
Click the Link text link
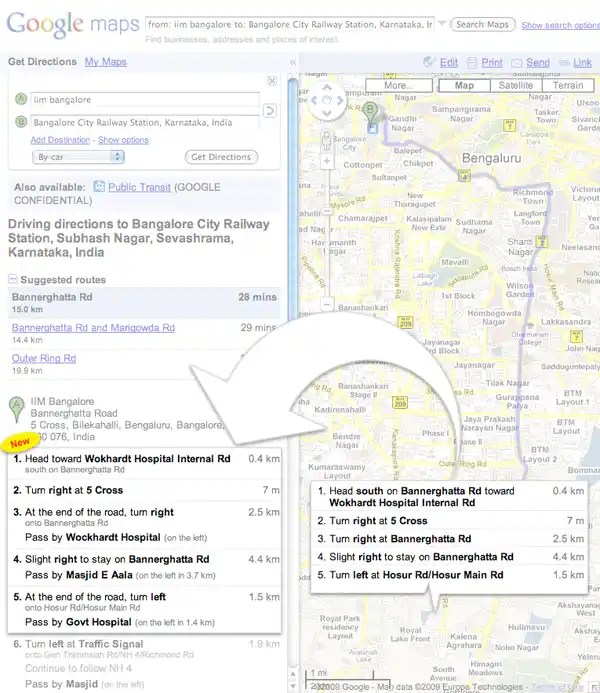[x=582, y=63]
